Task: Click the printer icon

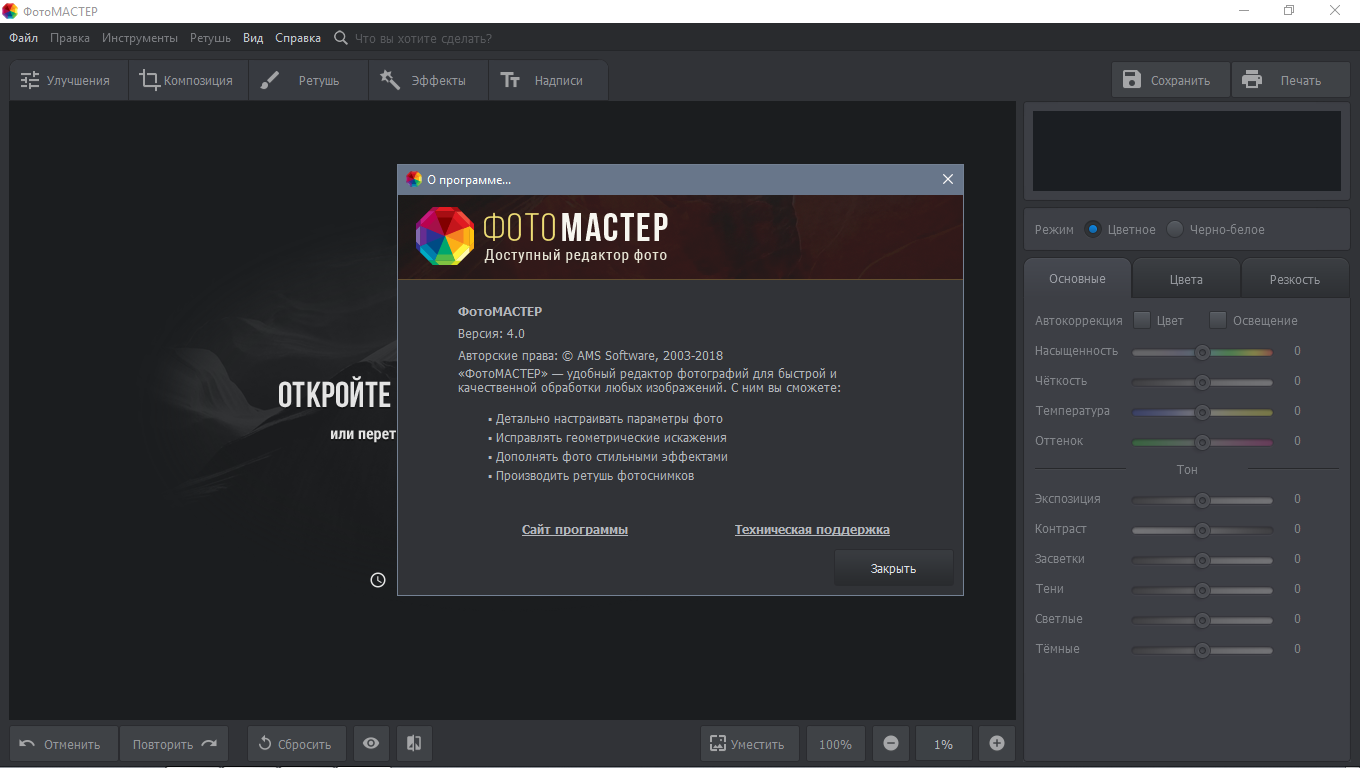Action: click(1252, 80)
